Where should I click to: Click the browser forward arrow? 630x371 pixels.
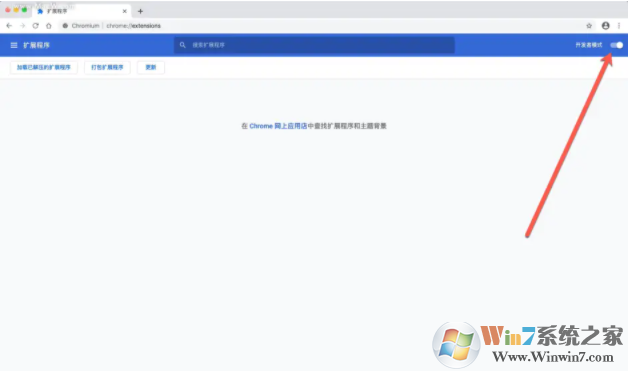coord(22,26)
